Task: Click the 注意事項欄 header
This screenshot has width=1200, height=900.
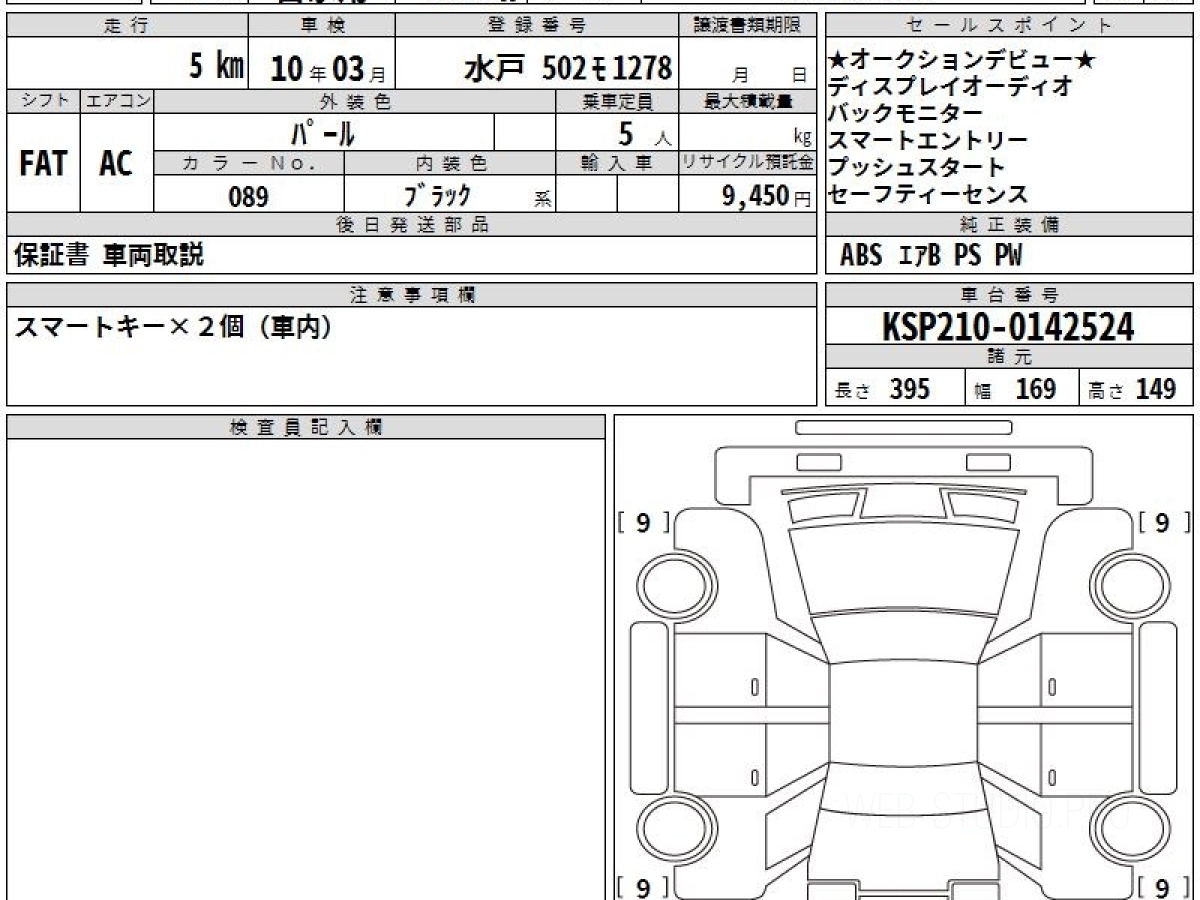Action: [x=411, y=295]
